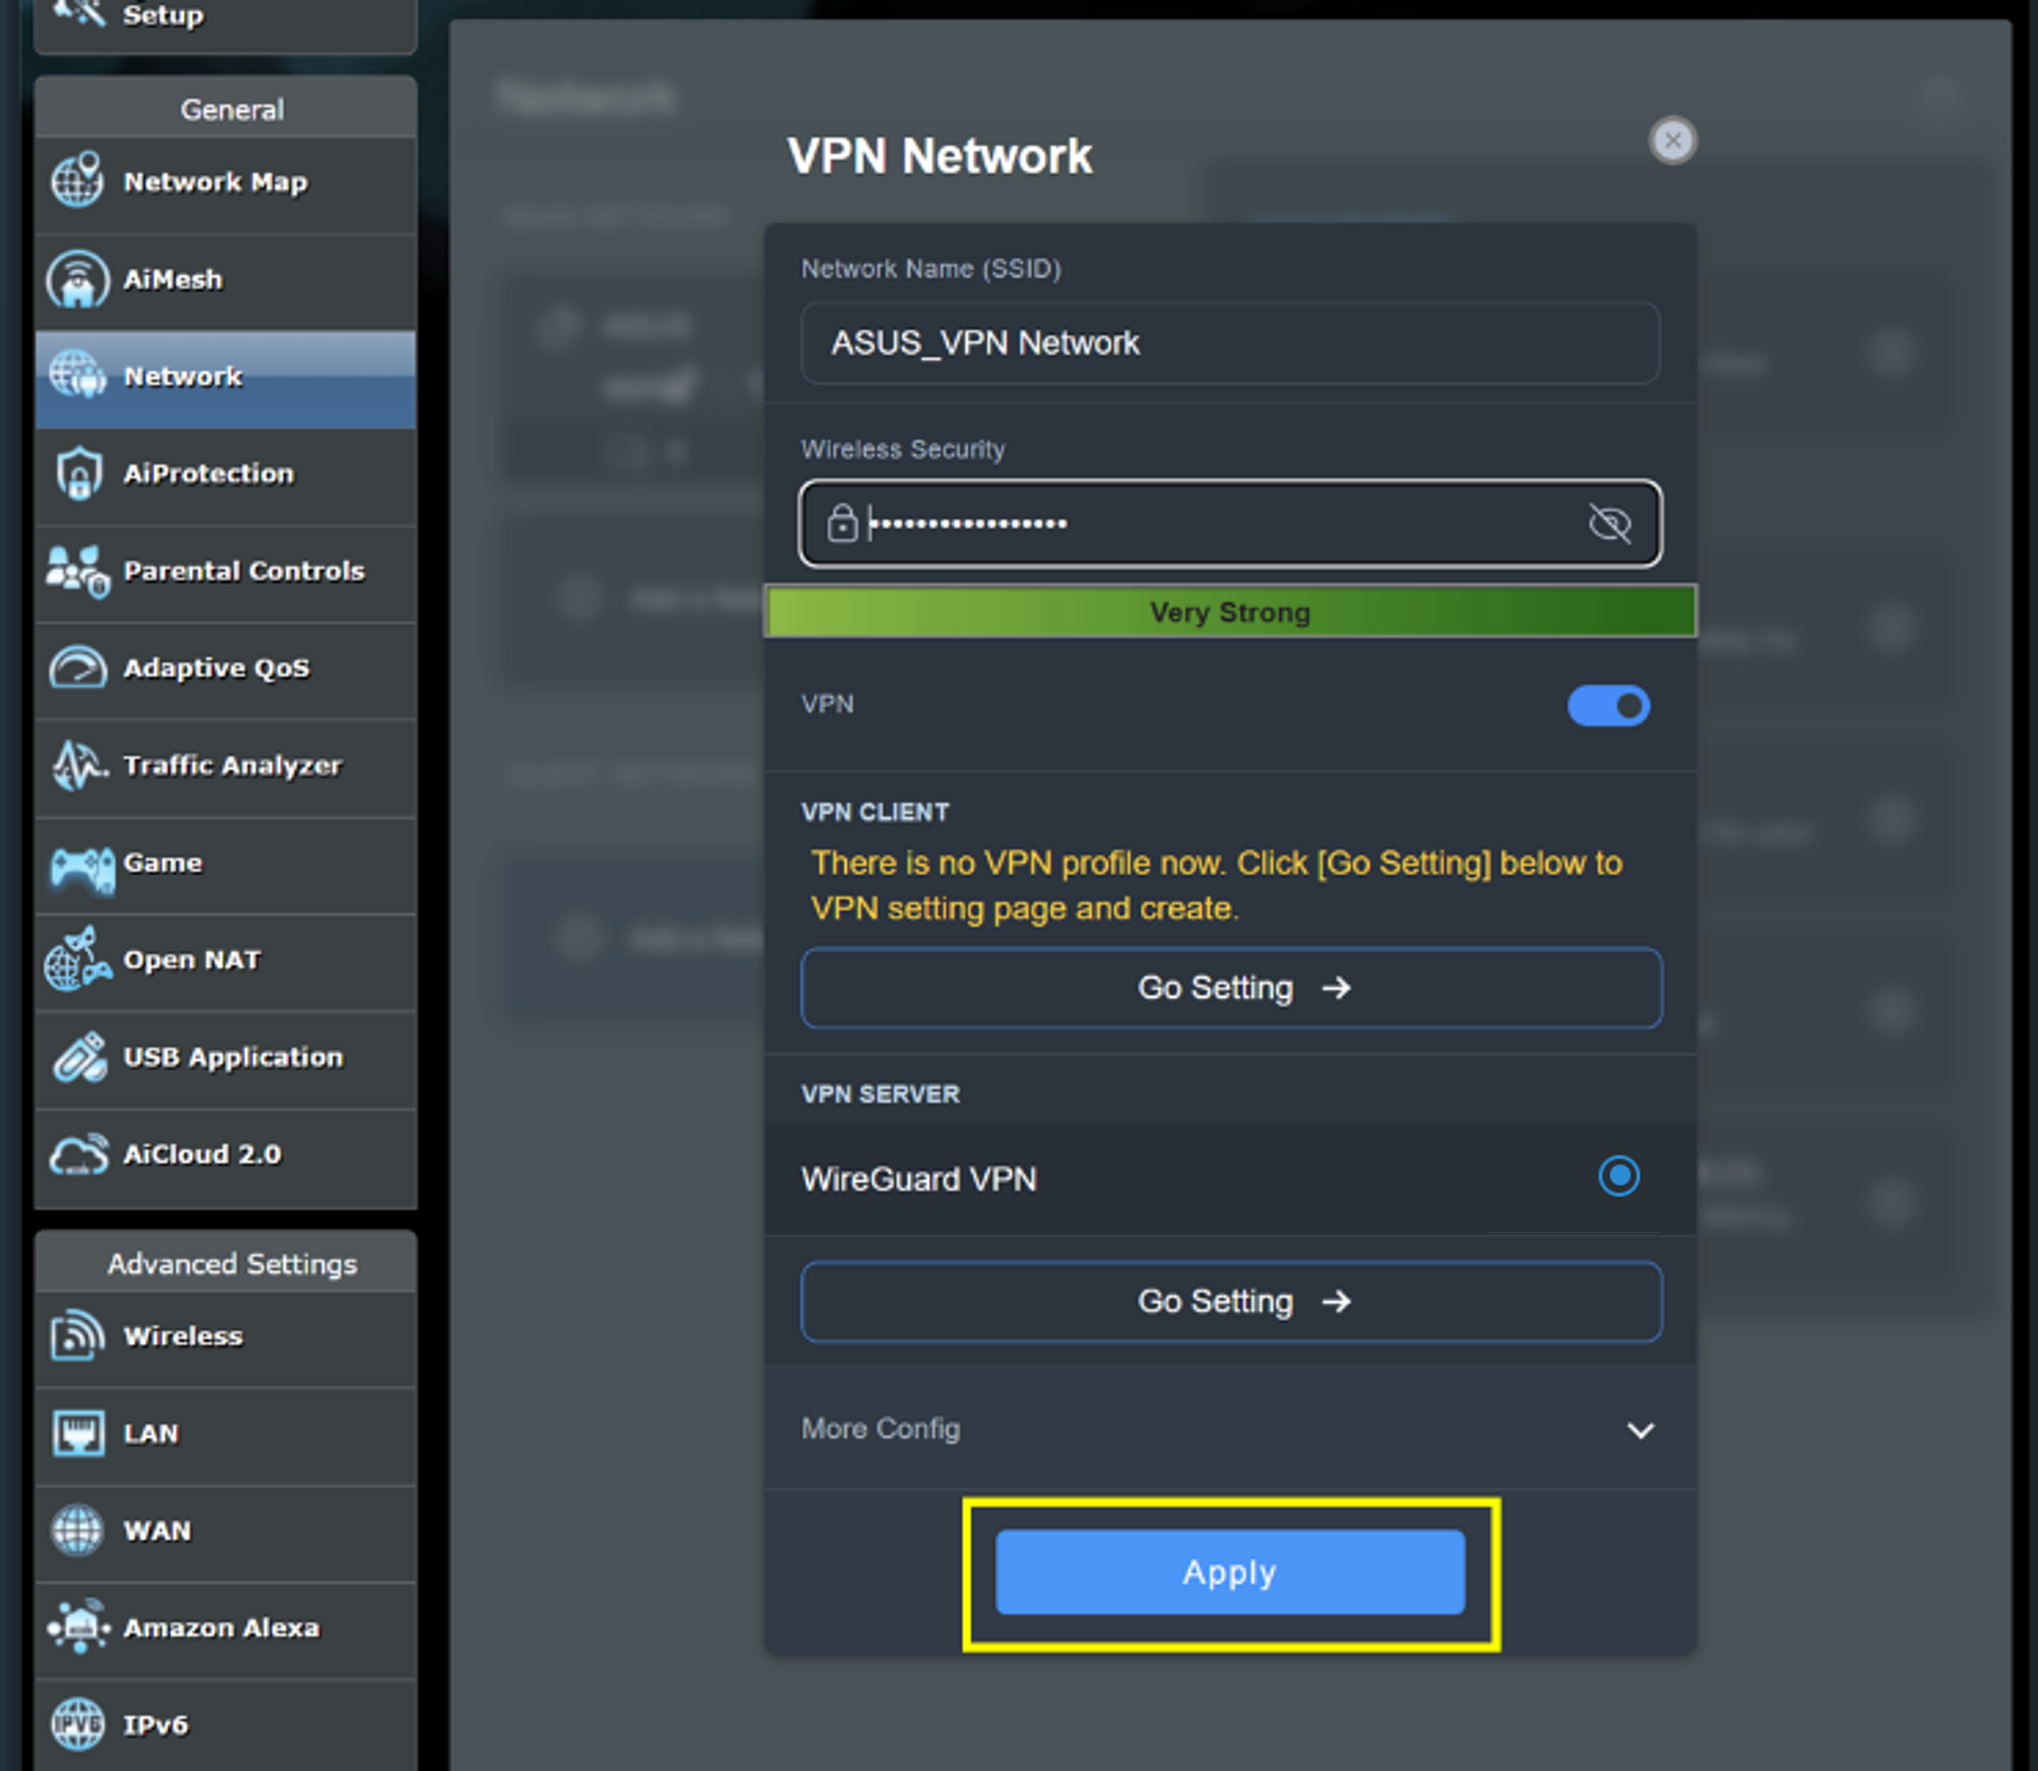Image resolution: width=2038 pixels, height=1771 pixels.
Task: Click Go Setting under VPN Server
Action: (1230, 1302)
